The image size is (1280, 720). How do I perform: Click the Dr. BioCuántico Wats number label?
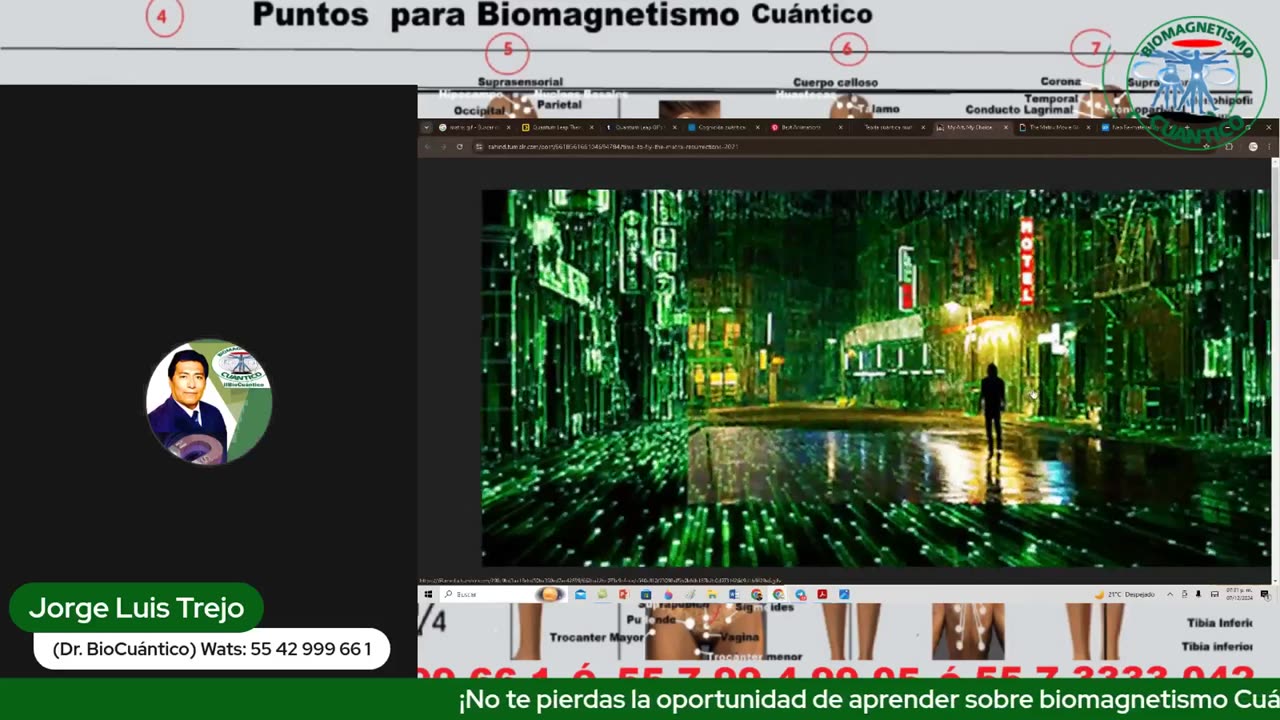(212, 649)
